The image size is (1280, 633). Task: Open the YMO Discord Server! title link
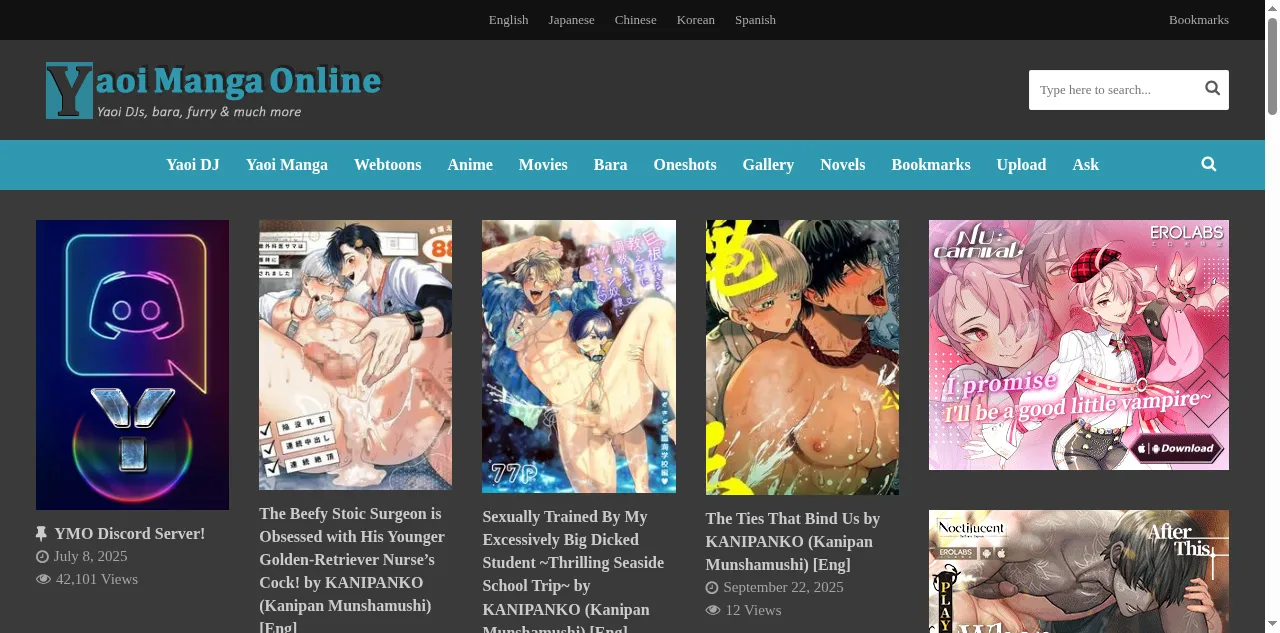coord(130,534)
